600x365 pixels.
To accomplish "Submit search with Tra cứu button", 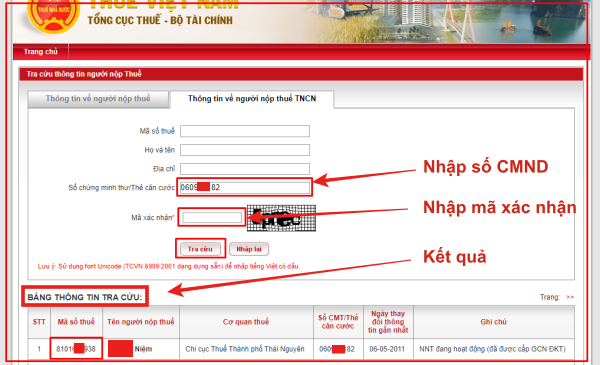I will tap(200, 249).
